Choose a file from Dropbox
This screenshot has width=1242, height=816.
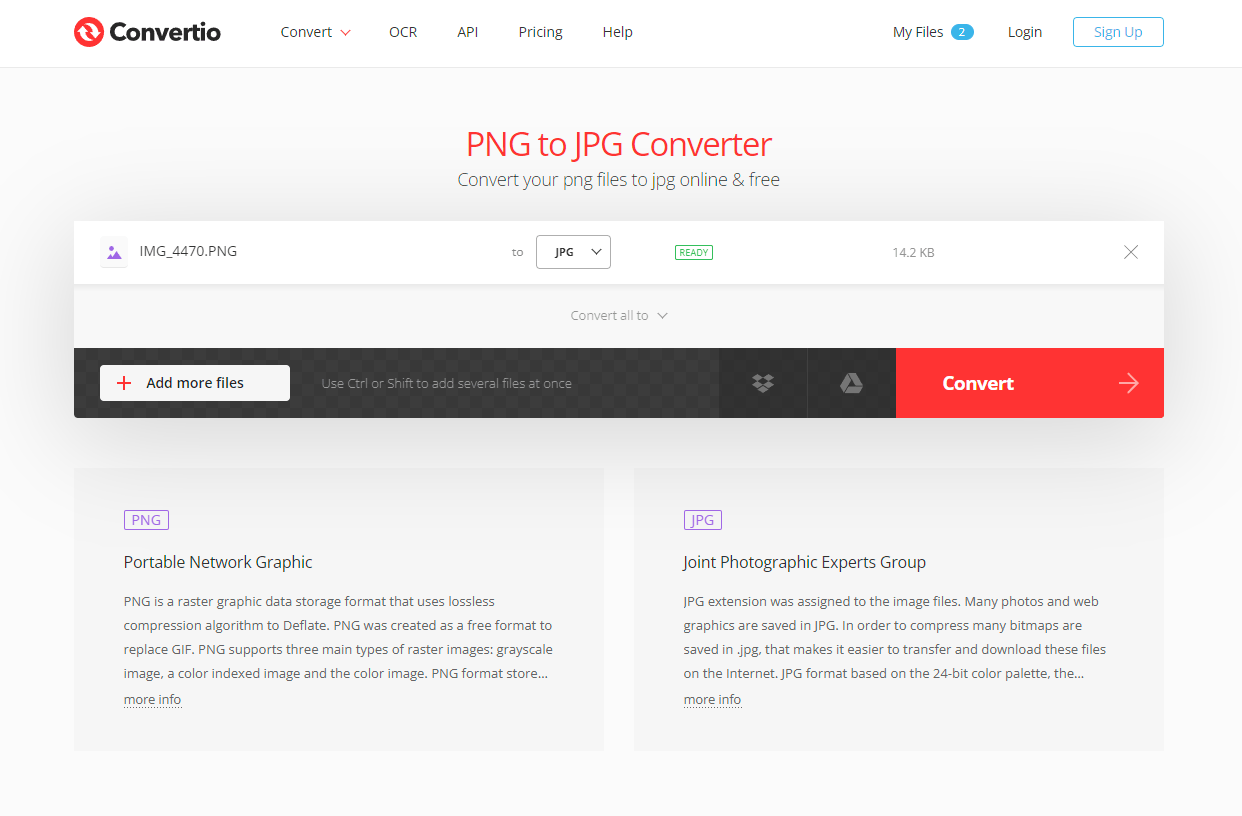(x=763, y=383)
